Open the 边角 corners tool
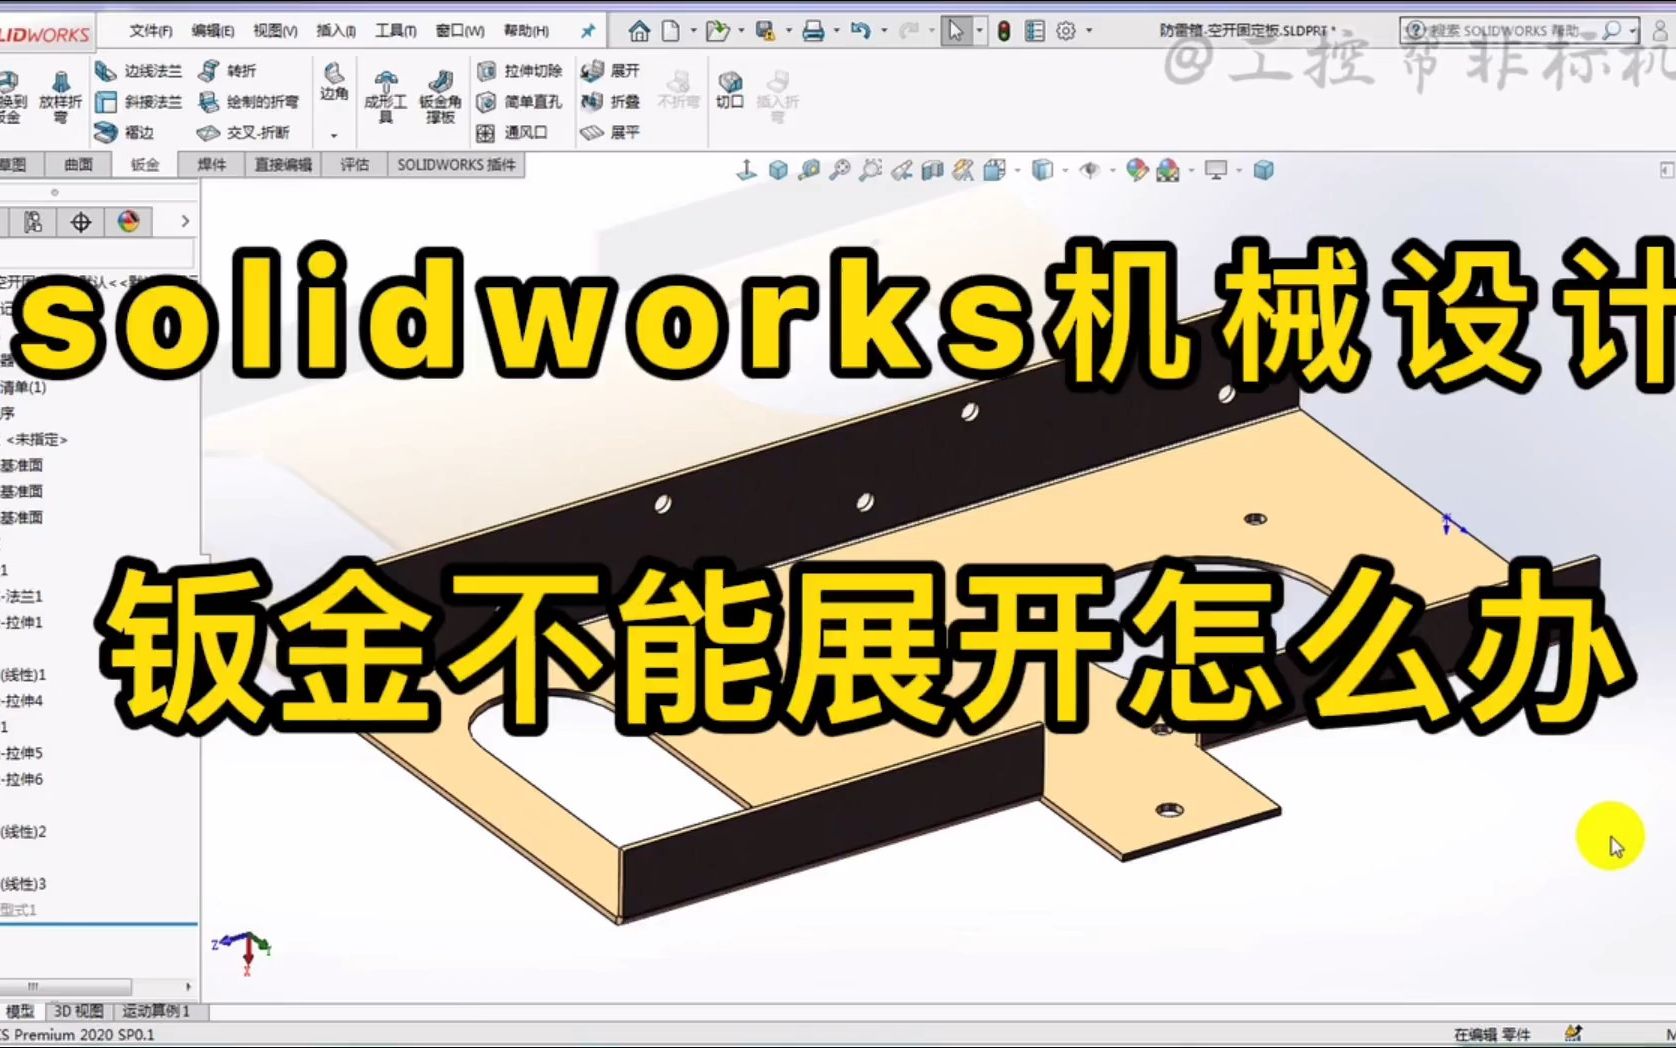This screenshot has width=1676, height=1048. [334, 82]
